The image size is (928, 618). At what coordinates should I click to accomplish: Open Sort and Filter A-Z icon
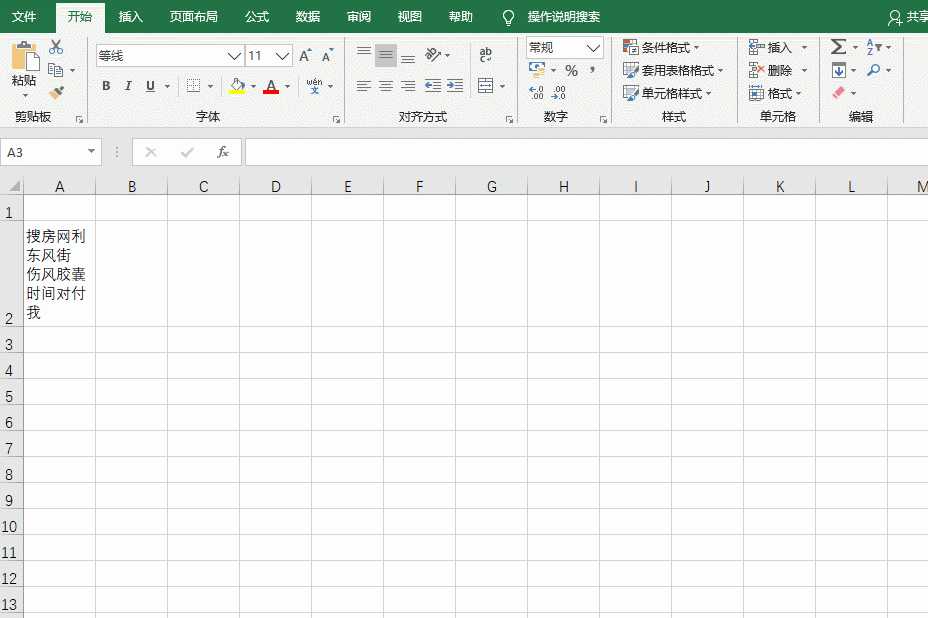point(874,47)
